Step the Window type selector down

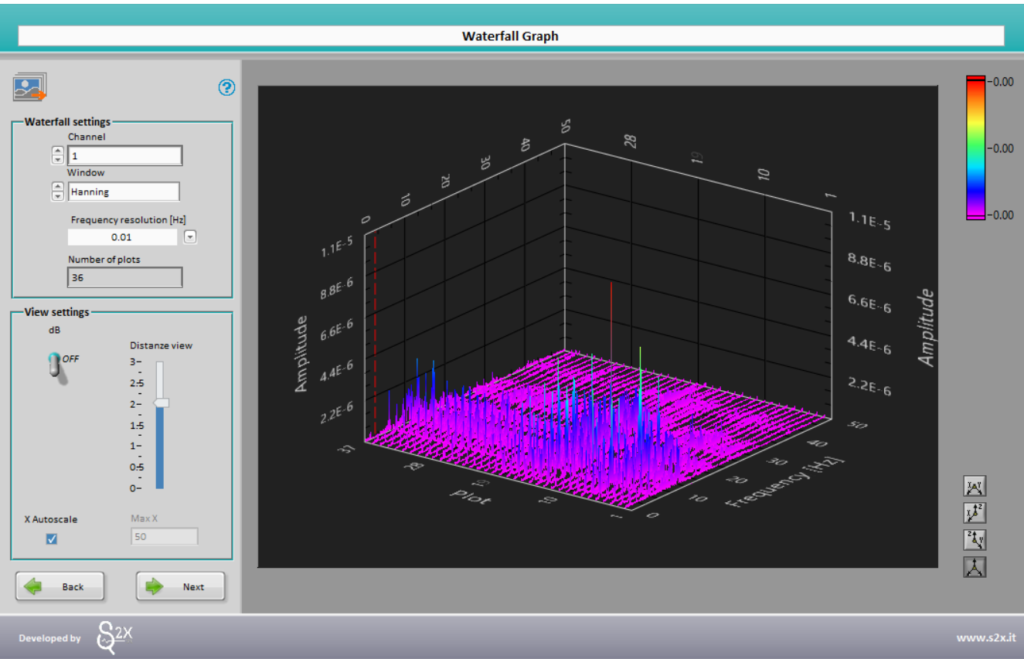tap(57, 196)
